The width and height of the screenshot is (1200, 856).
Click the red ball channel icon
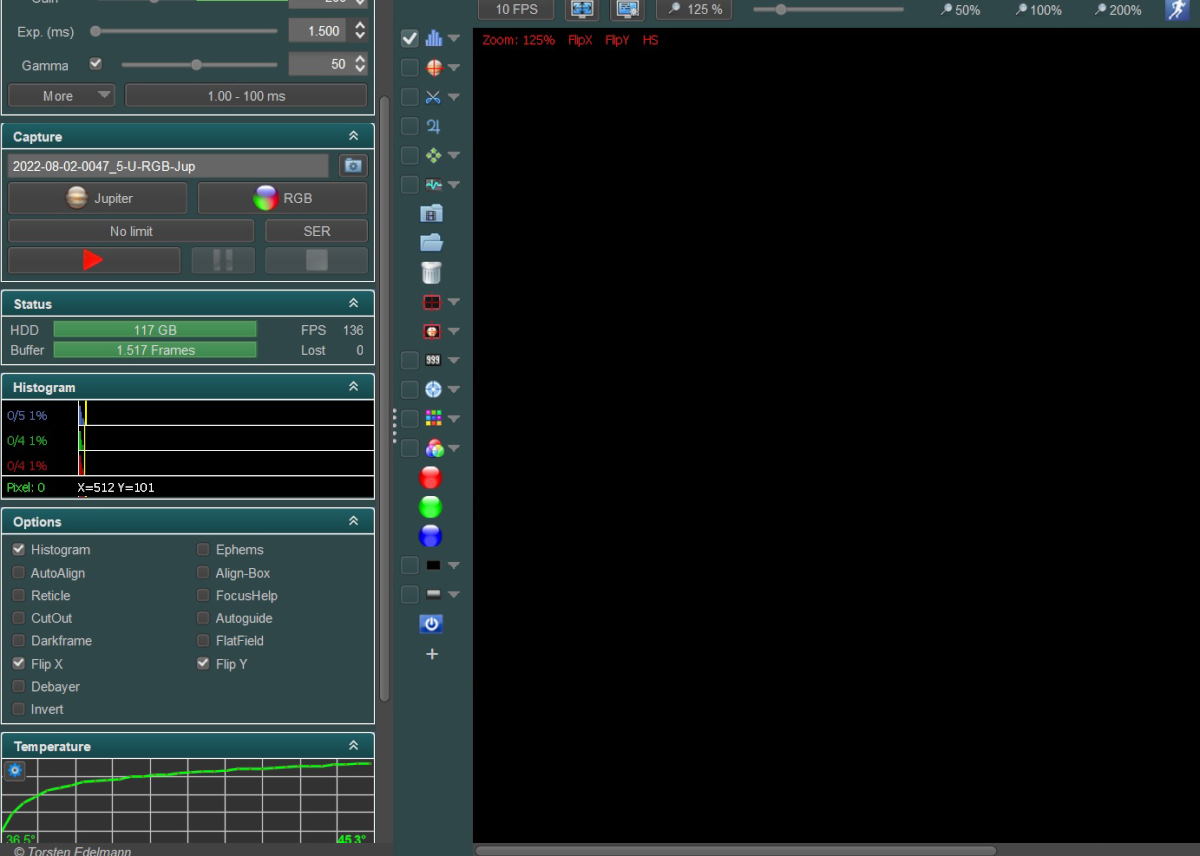point(431,477)
